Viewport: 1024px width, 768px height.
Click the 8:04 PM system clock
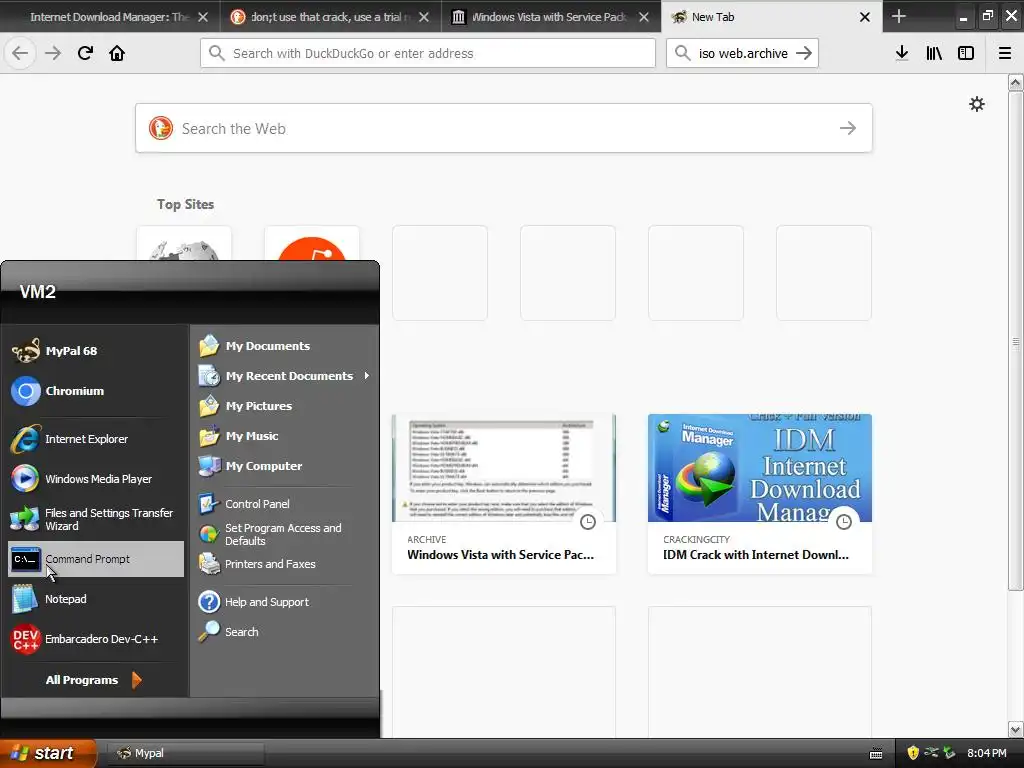tap(986, 753)
